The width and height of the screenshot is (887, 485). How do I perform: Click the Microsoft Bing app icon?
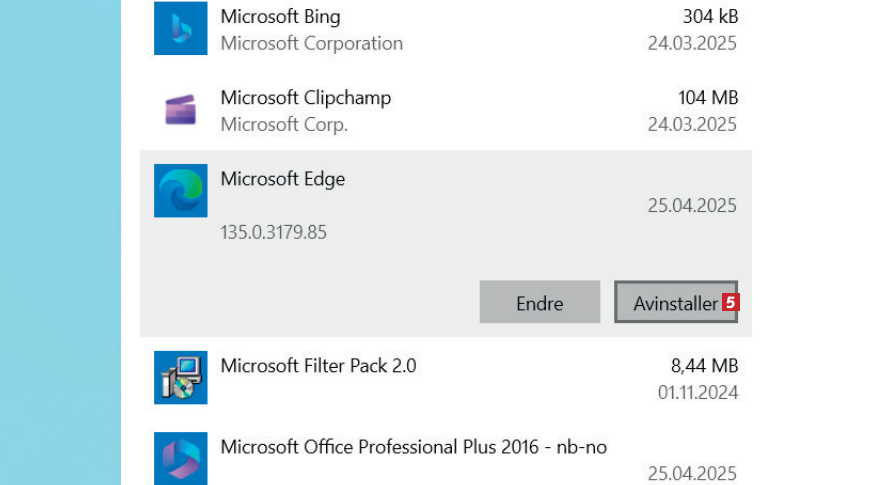coord(180,29)
